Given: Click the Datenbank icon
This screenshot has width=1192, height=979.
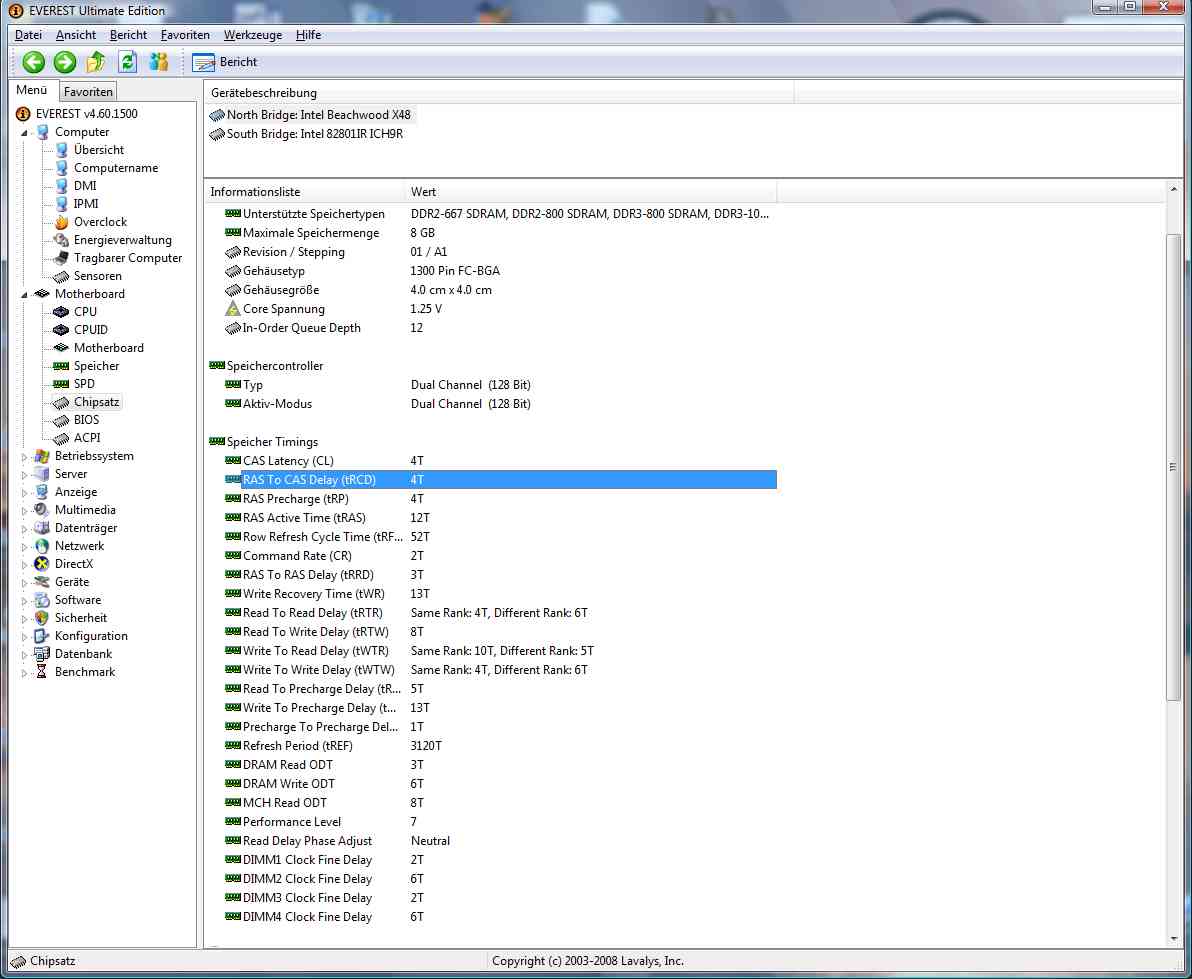Looking at the screenshot, I should pyautogui.click(x=43, y=654).
